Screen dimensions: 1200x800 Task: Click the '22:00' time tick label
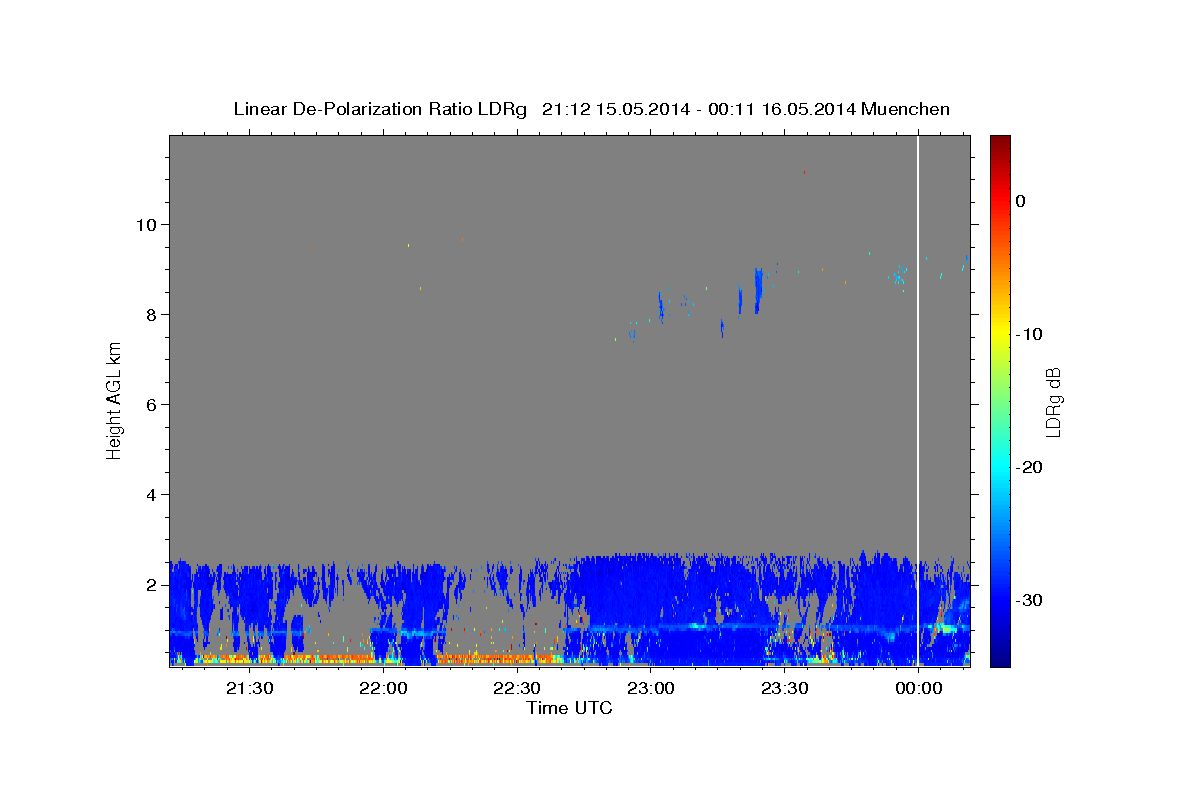383,688
